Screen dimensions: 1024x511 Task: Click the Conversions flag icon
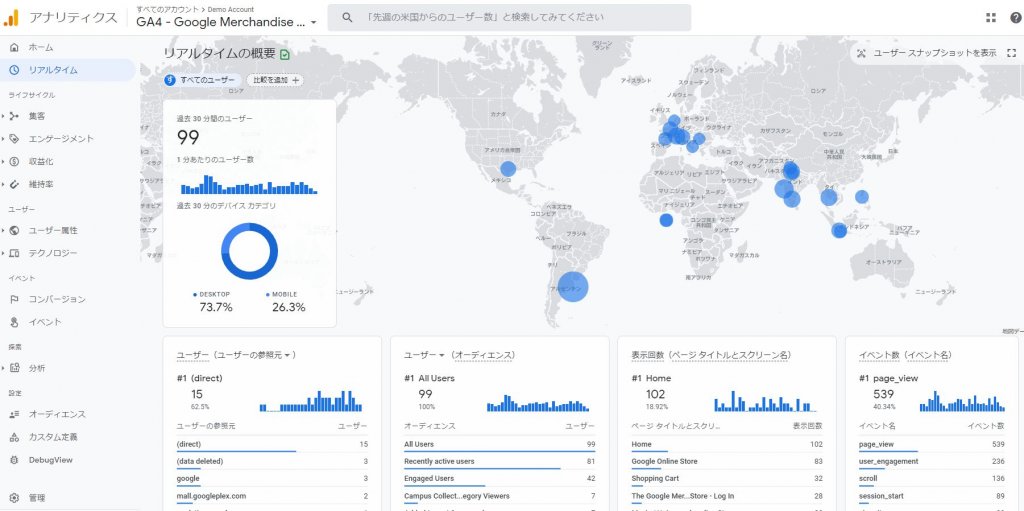[14, 299]
